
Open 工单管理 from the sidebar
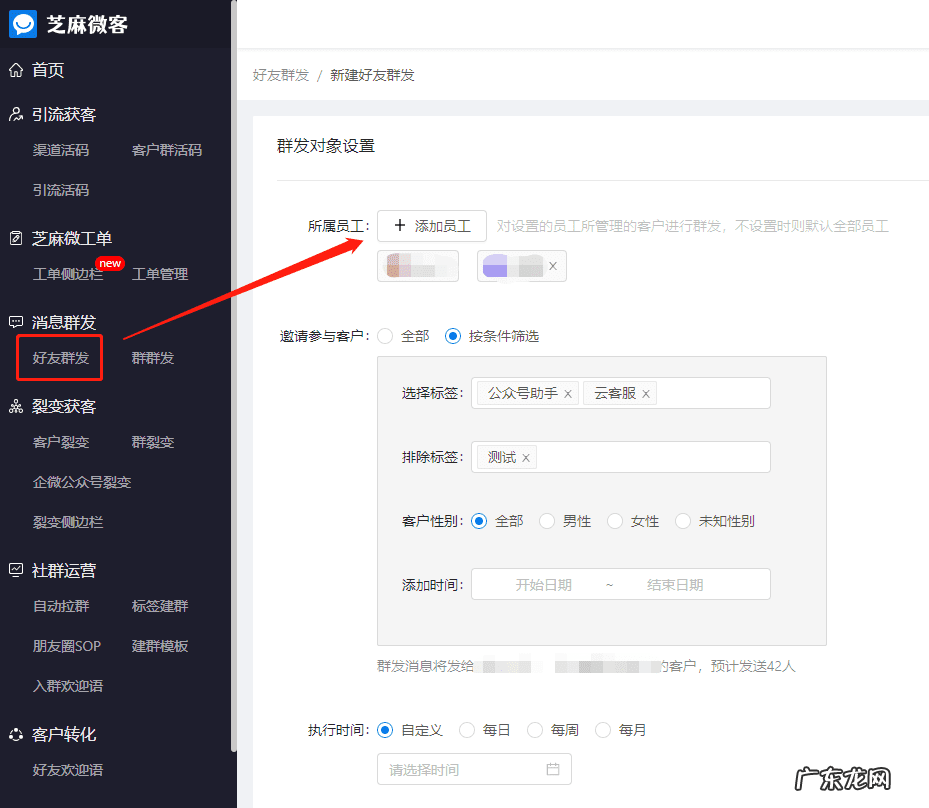pyautogui.click(x=159, y=274)
